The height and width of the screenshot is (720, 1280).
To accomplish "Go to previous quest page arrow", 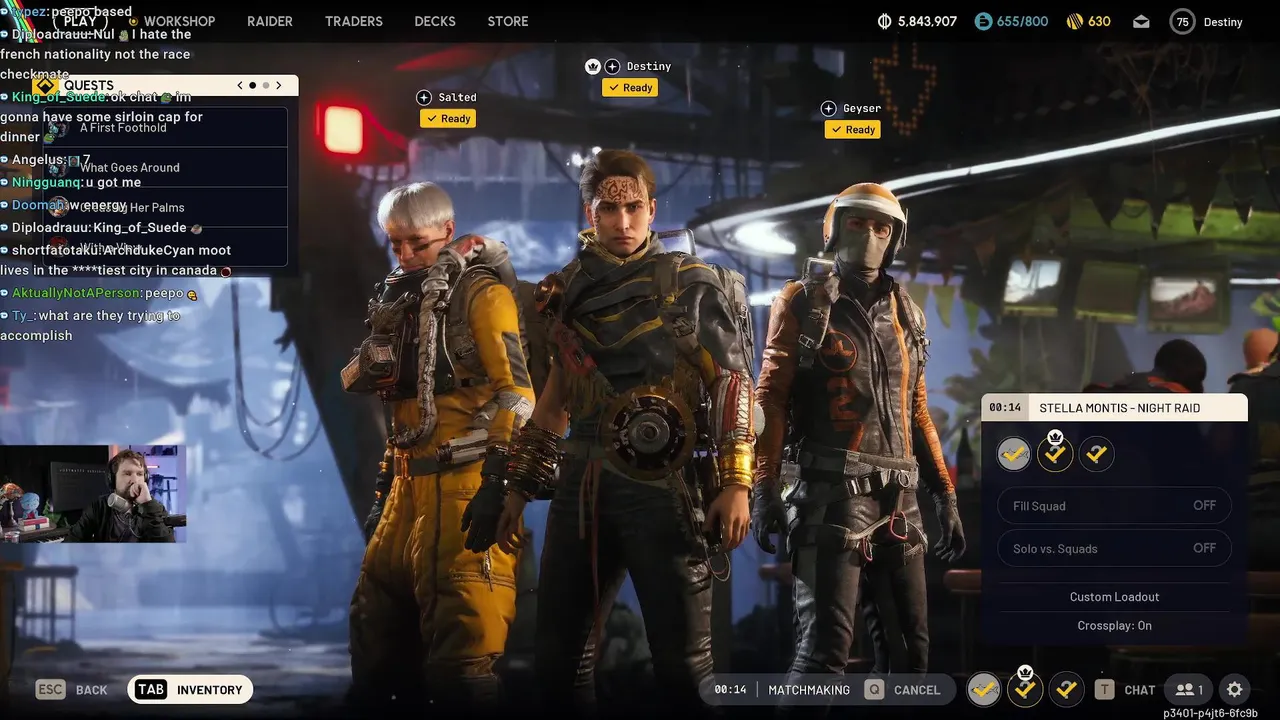I will click(240, 85).
